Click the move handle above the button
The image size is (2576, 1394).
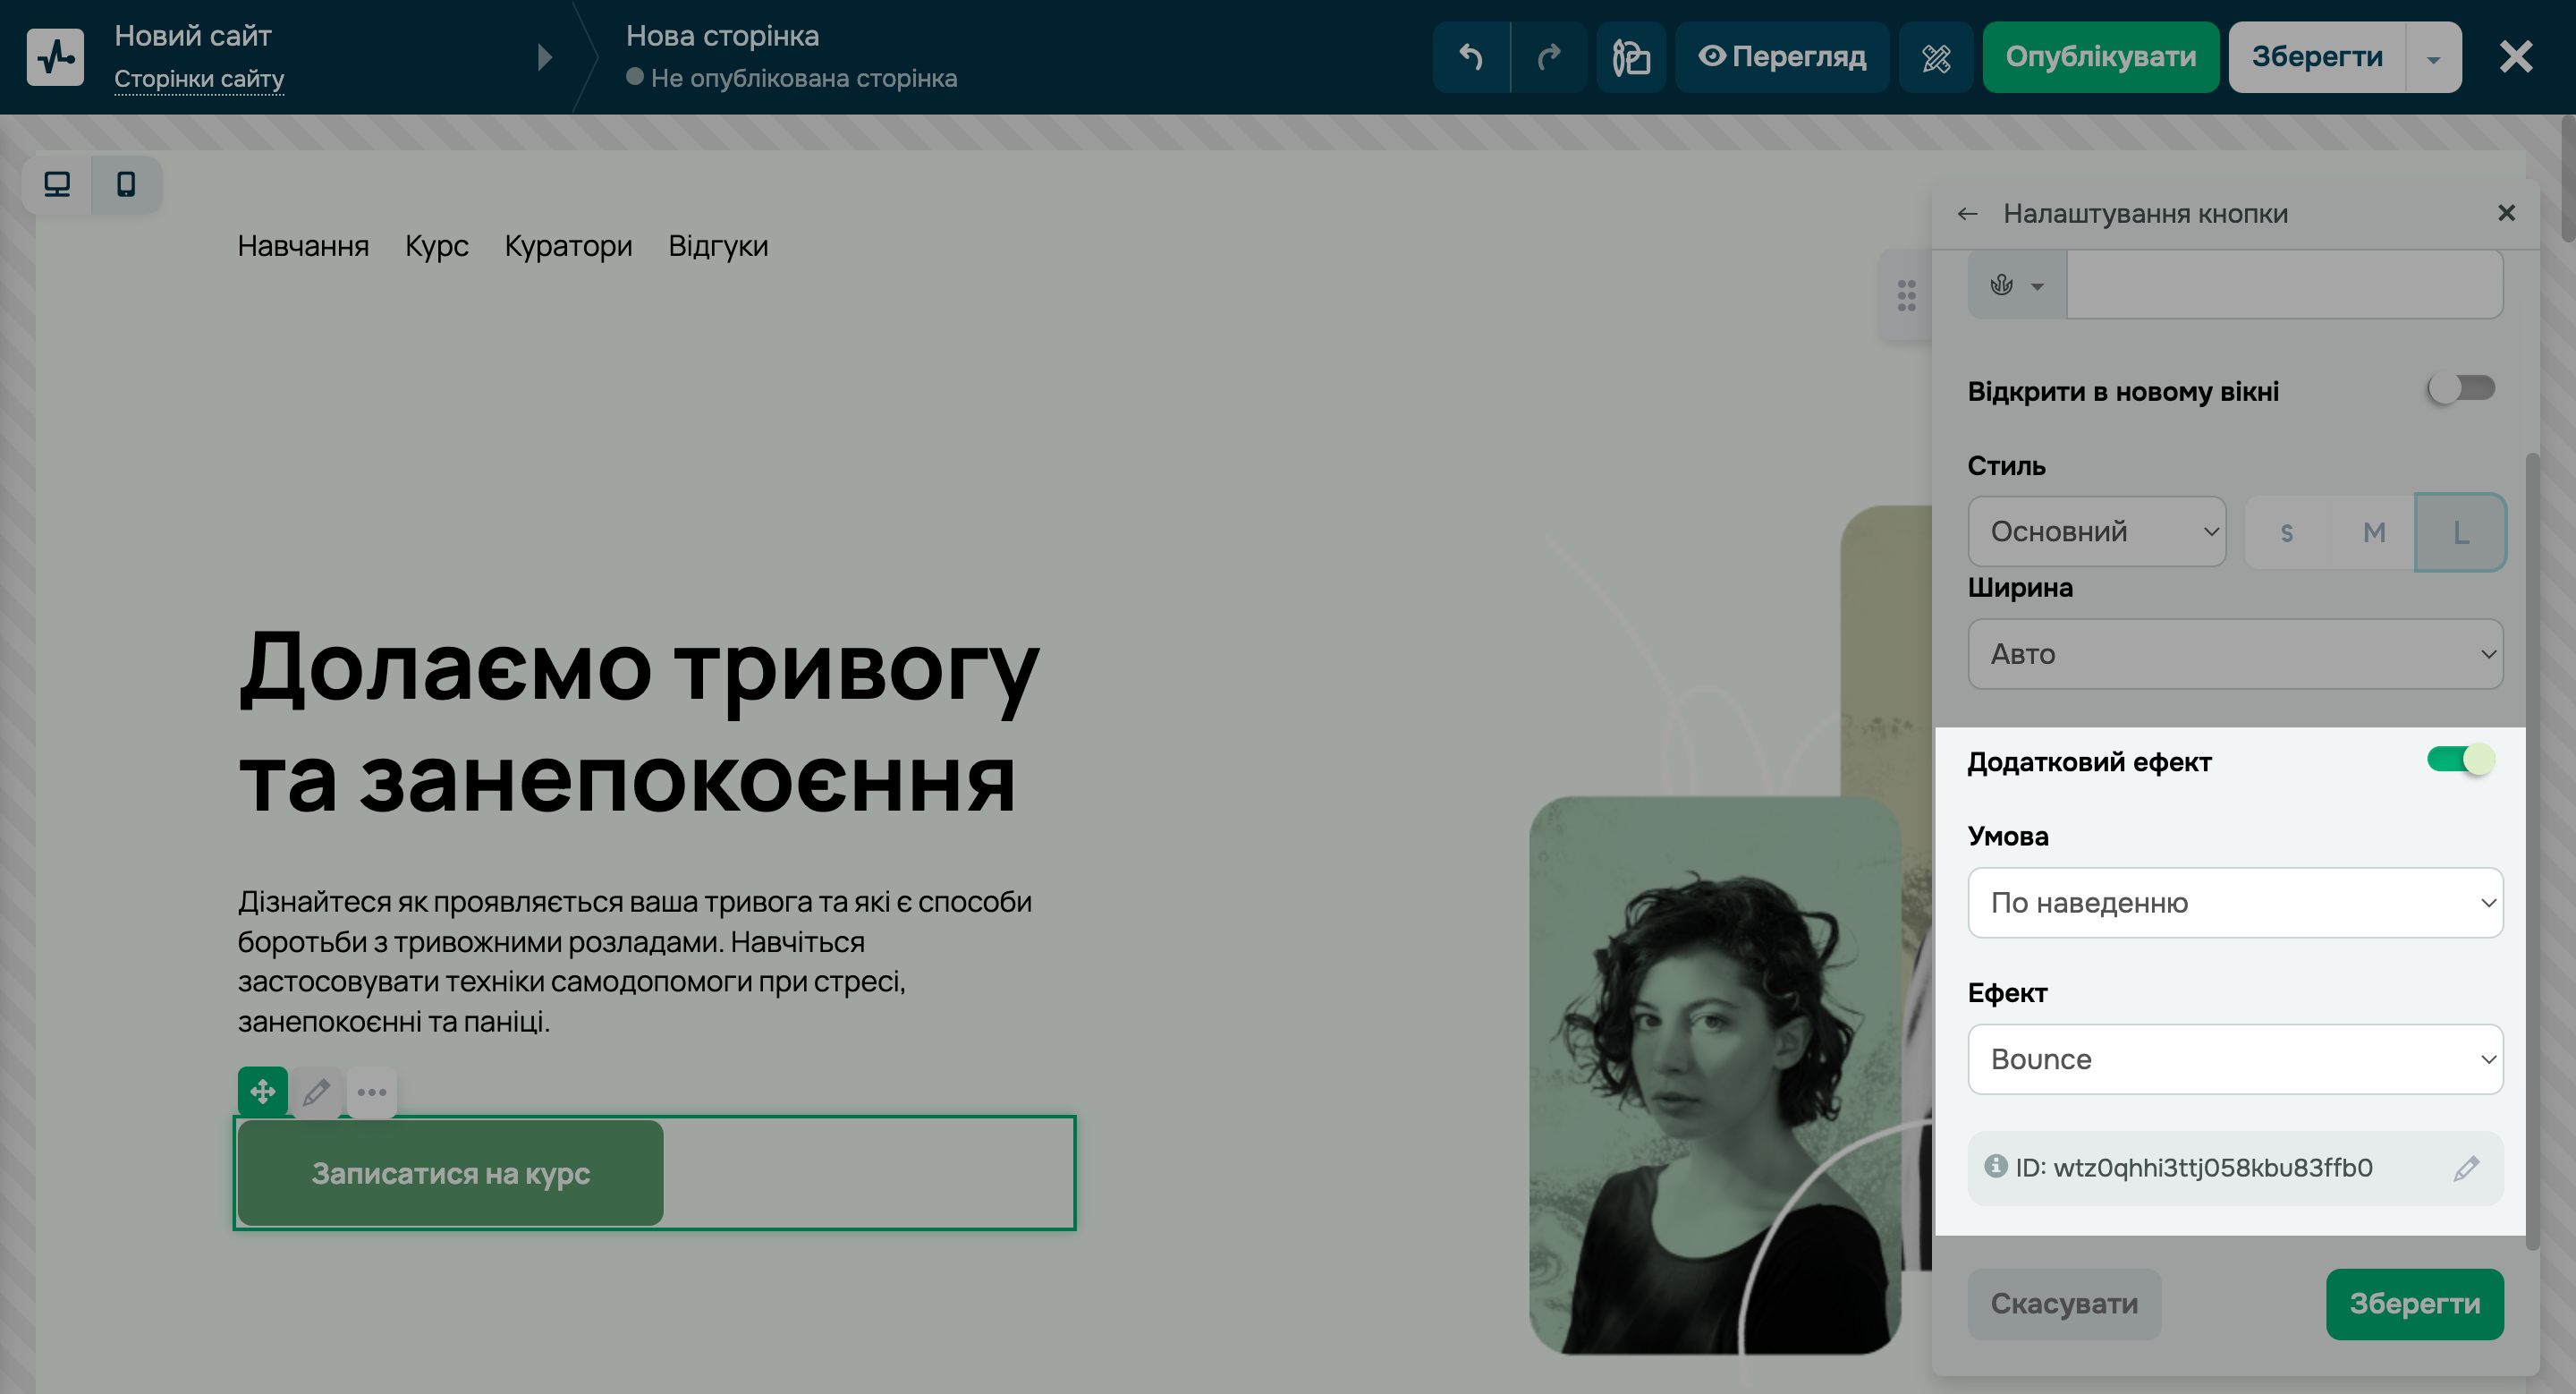263,1091
